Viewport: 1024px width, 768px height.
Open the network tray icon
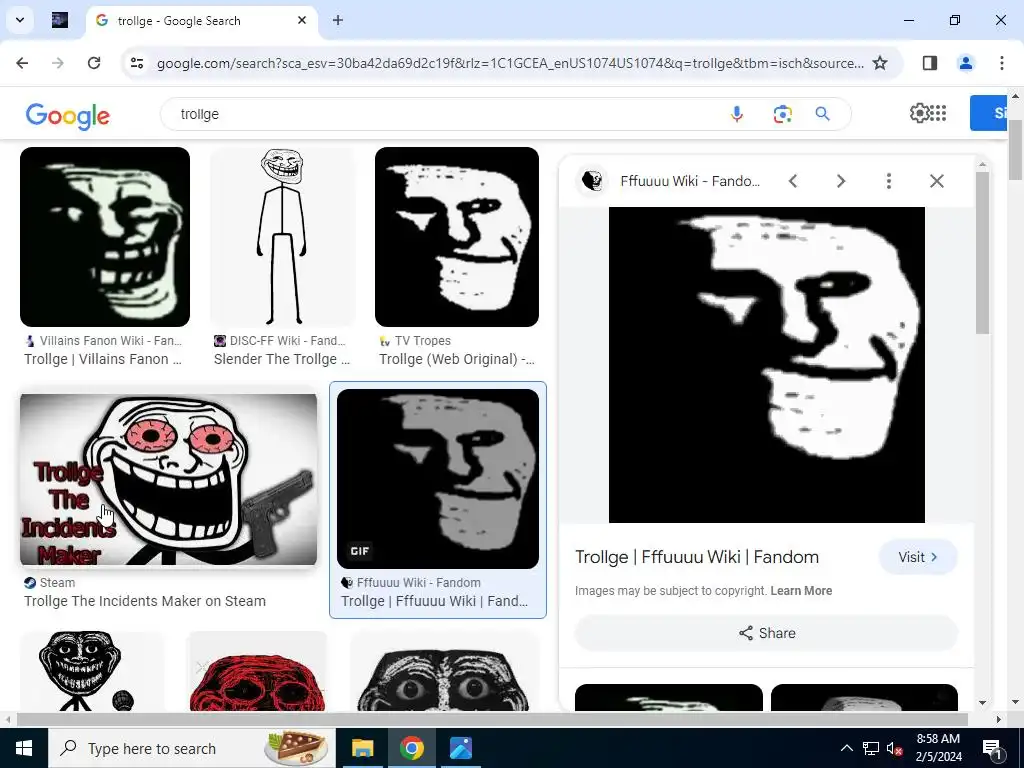(871, 748)
